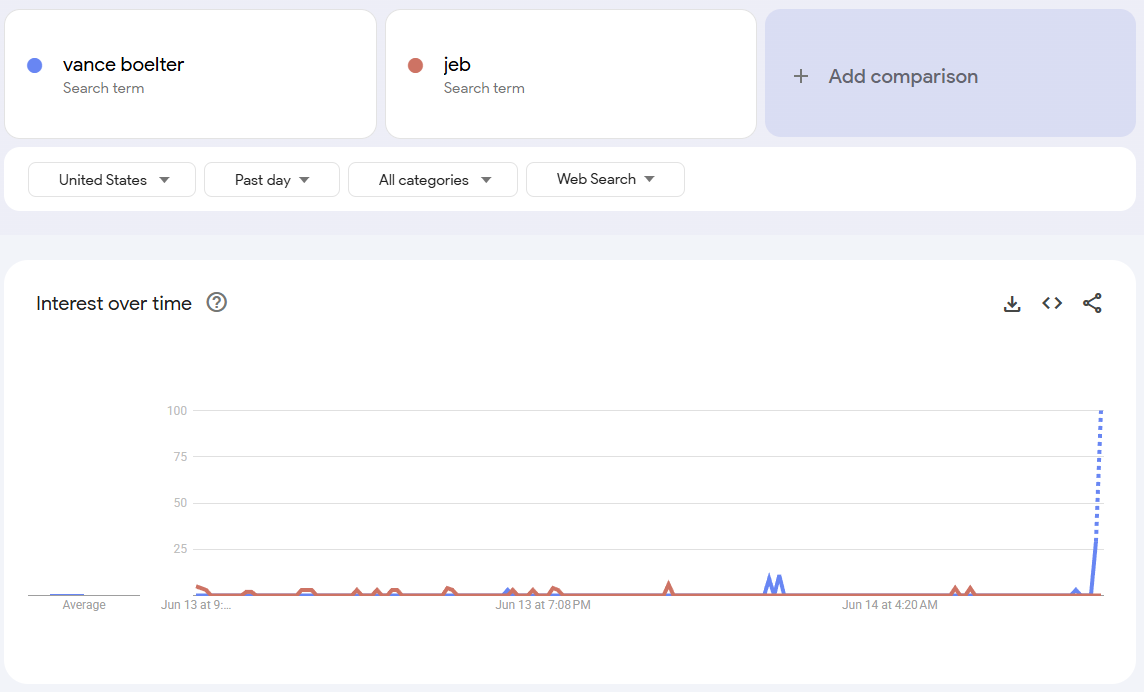Click the blue double peak near Jun 14

click(x=774, y=584)
